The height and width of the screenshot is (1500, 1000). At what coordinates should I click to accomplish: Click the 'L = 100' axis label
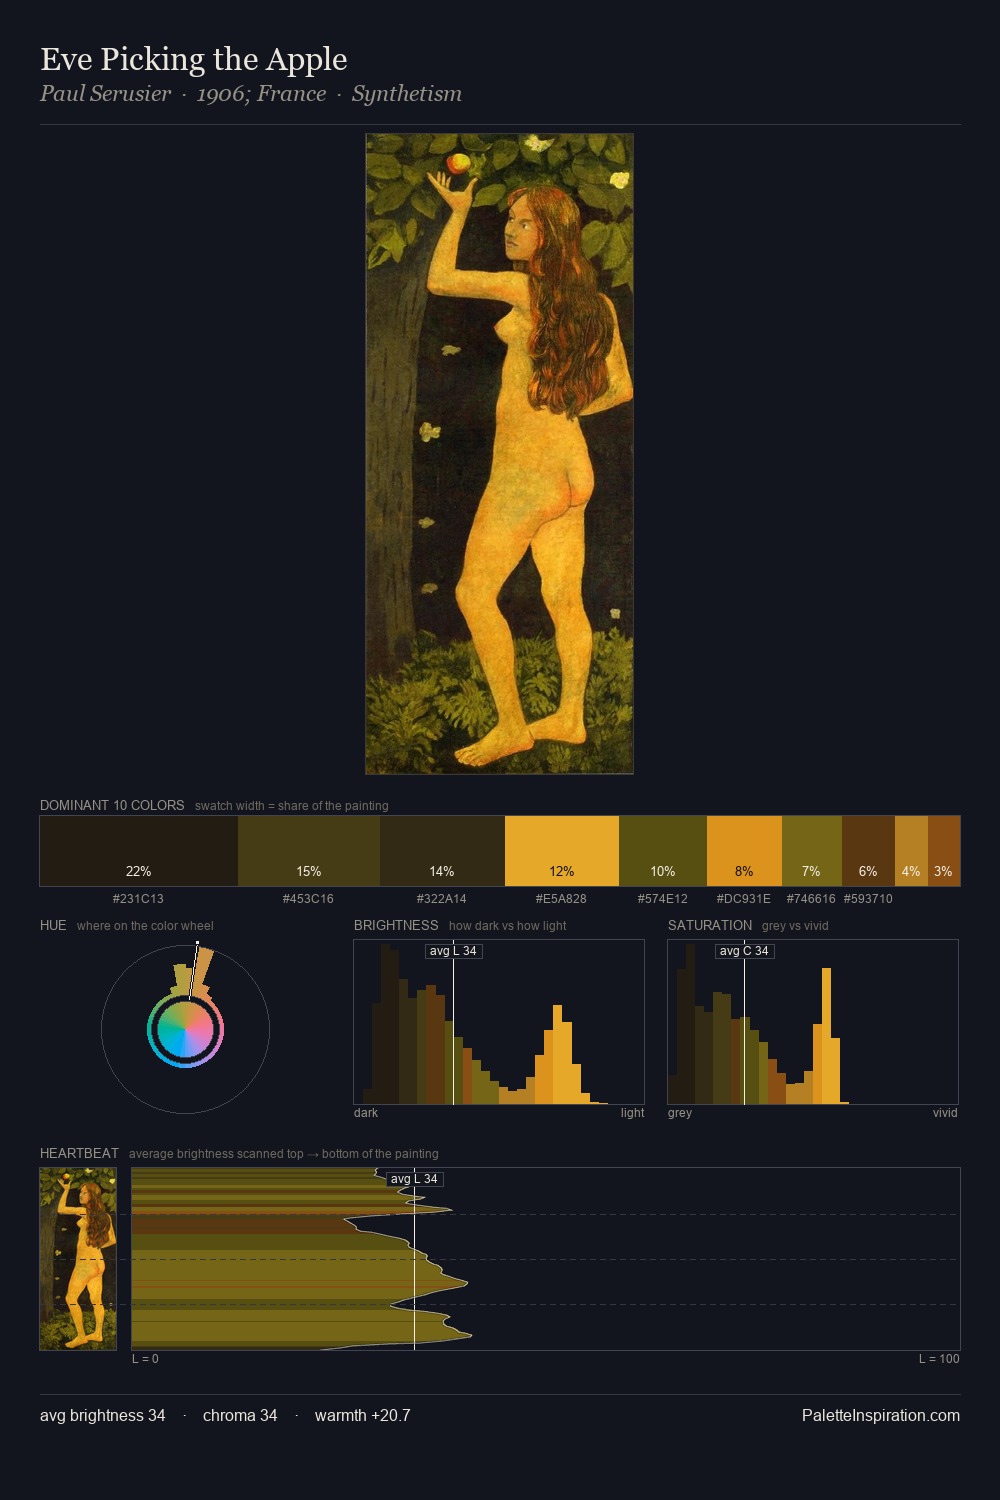[939, 1358]
